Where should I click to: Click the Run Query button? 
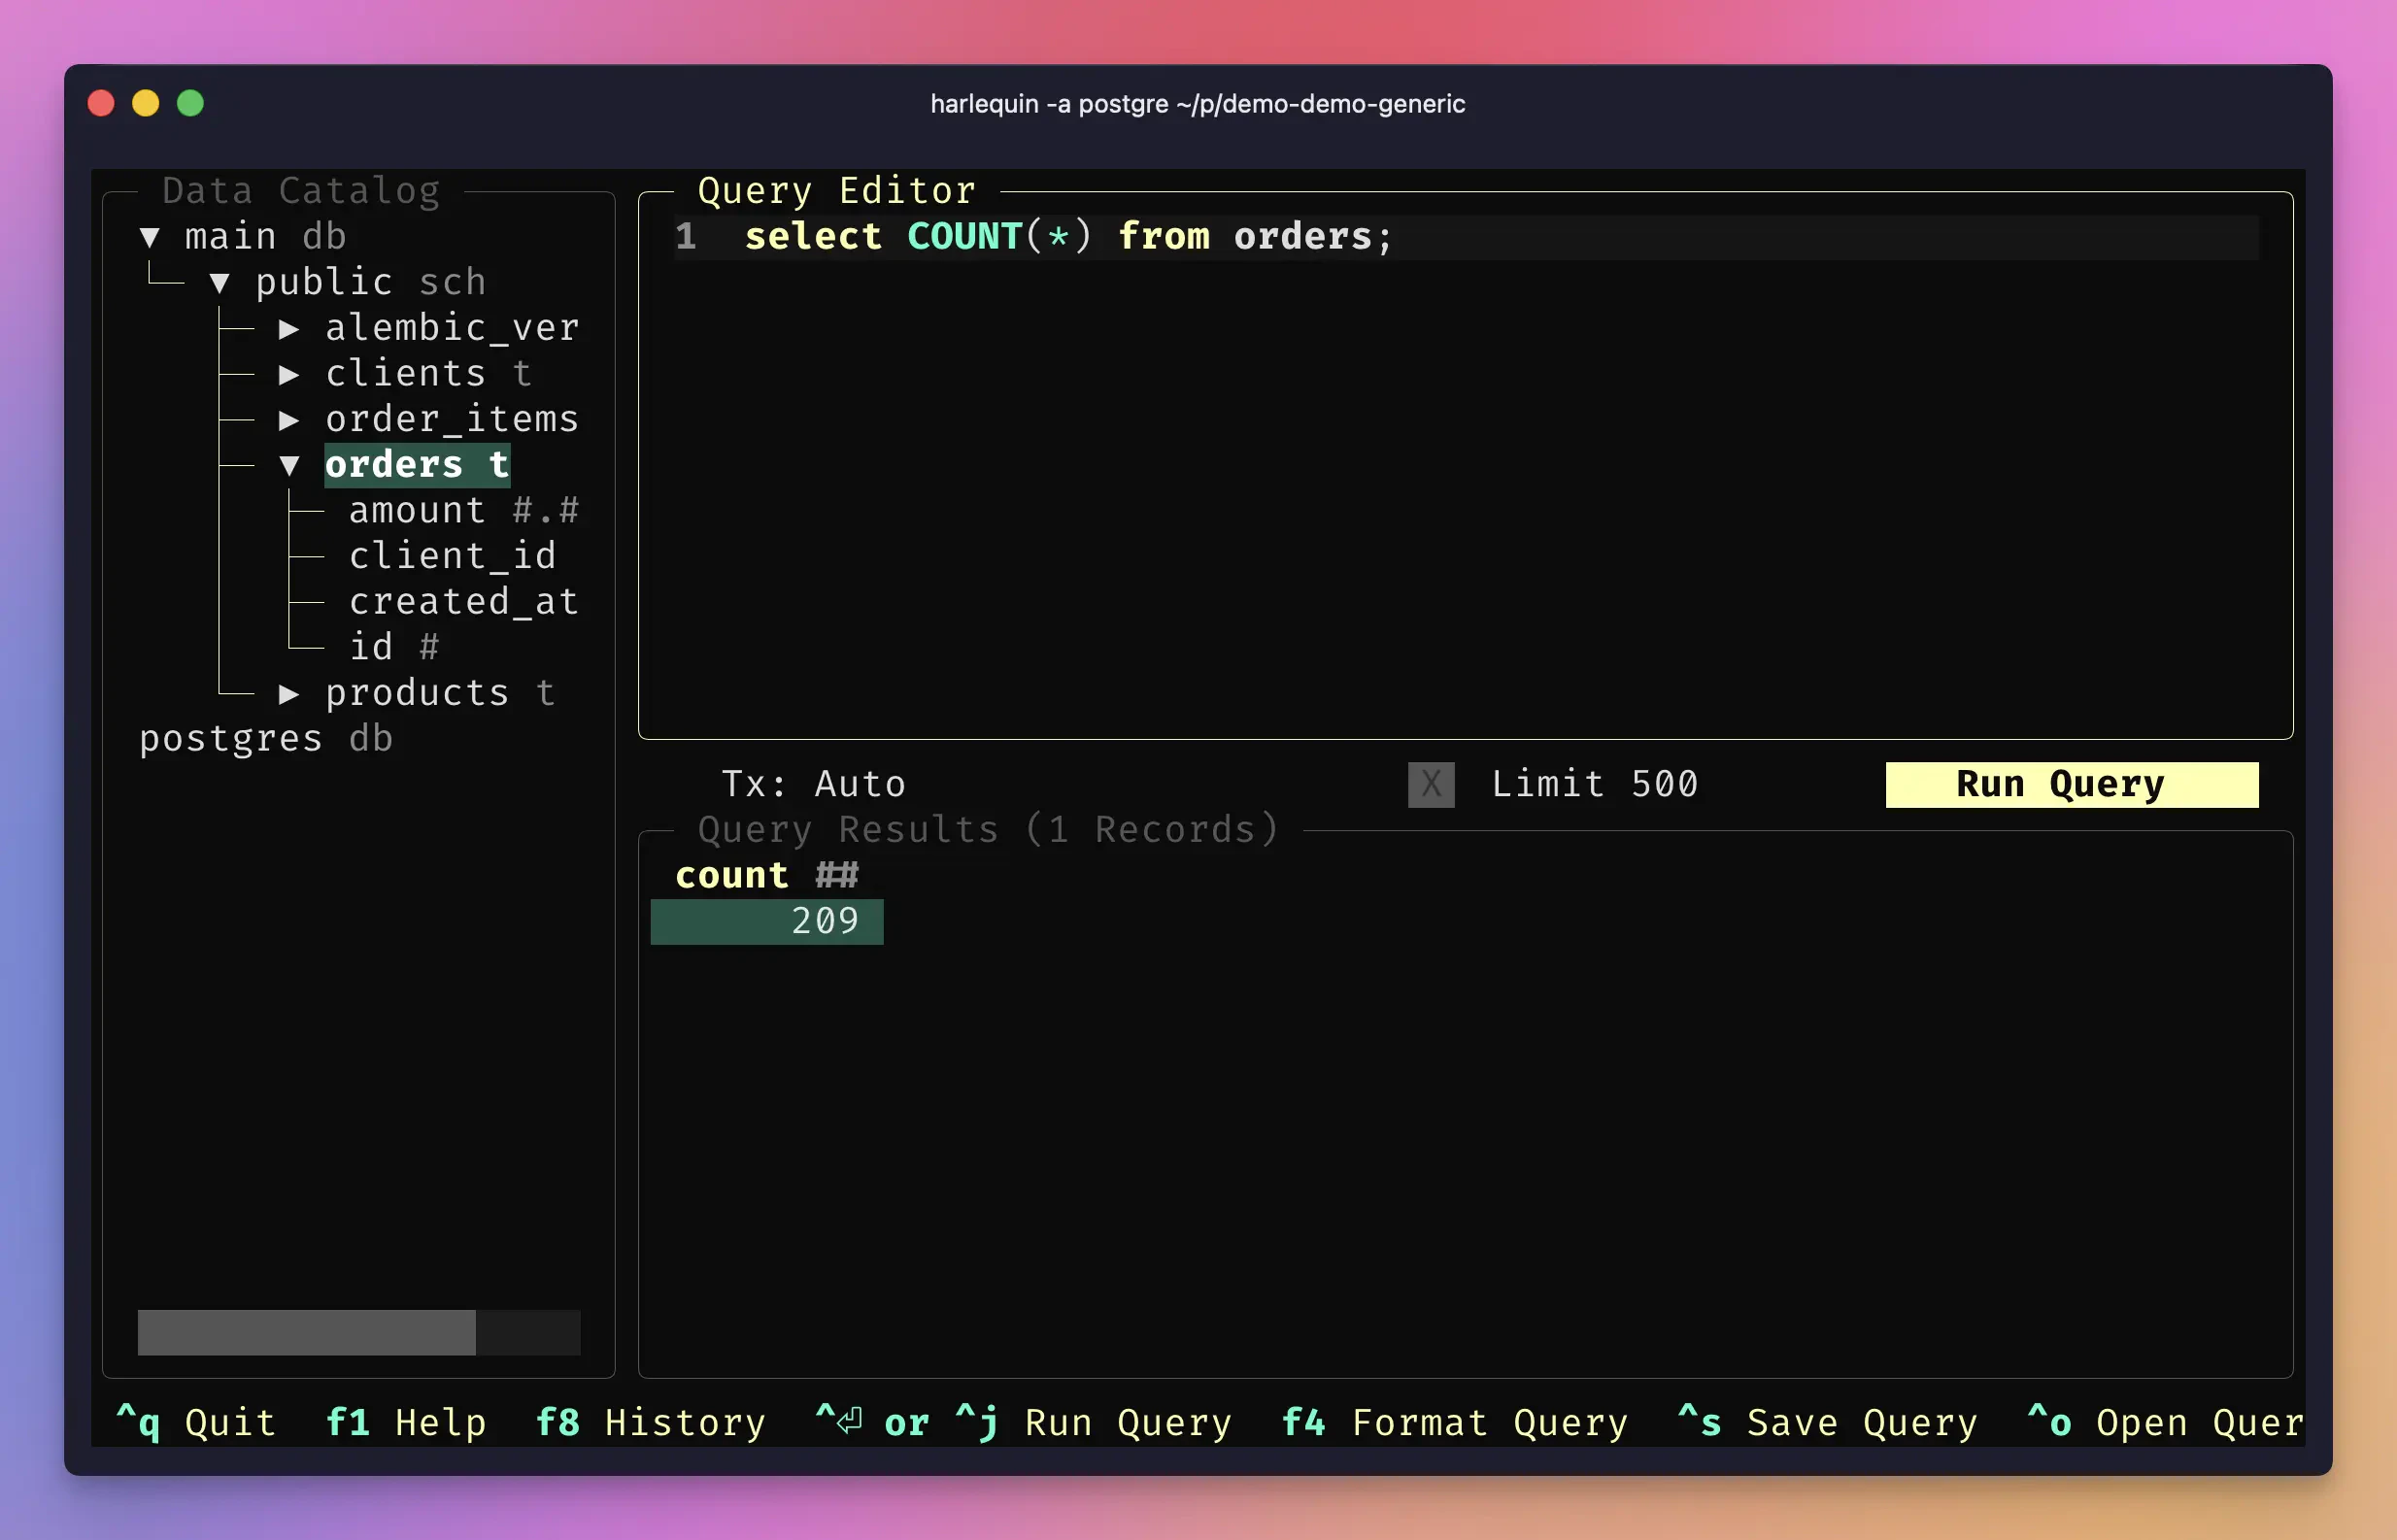(x=2071, y=784)
